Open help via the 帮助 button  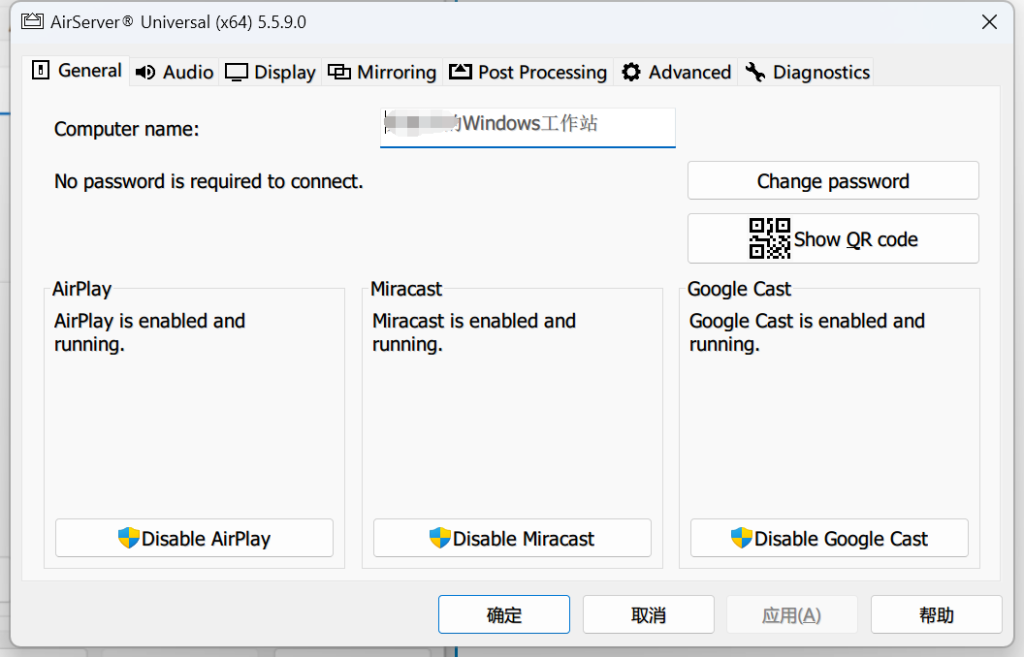coord(936,615)
